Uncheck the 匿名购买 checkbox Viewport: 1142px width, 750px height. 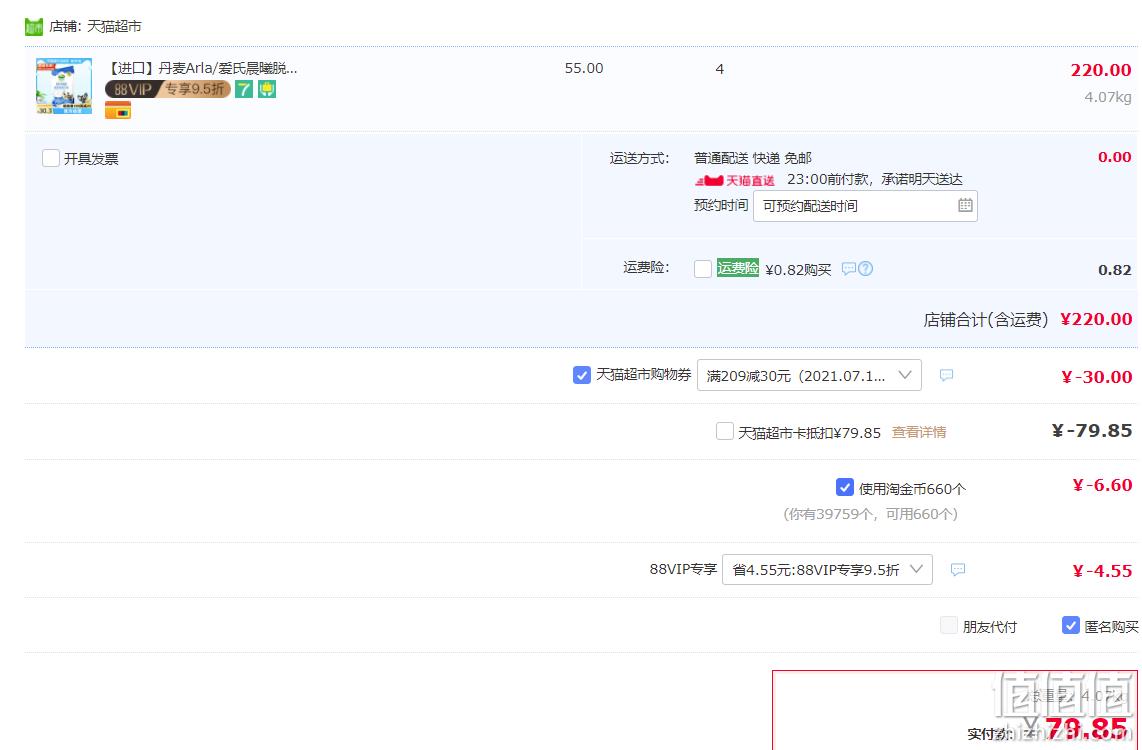[1071, 625]
